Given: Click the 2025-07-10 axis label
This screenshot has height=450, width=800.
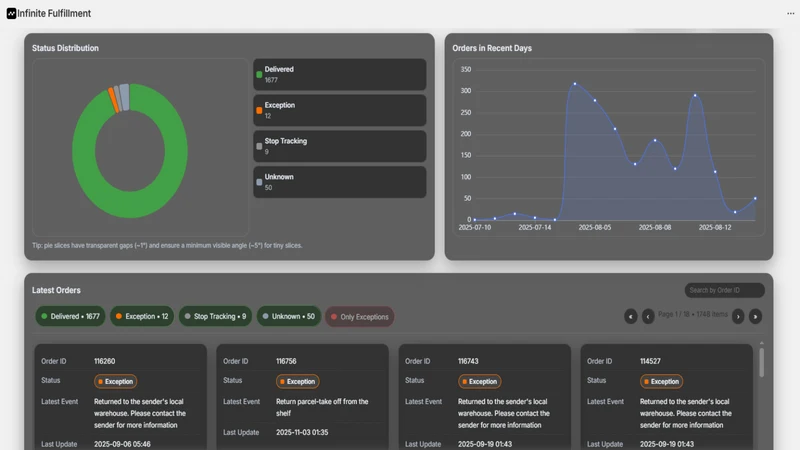Looking at the screenshot, I should (474, 228).
